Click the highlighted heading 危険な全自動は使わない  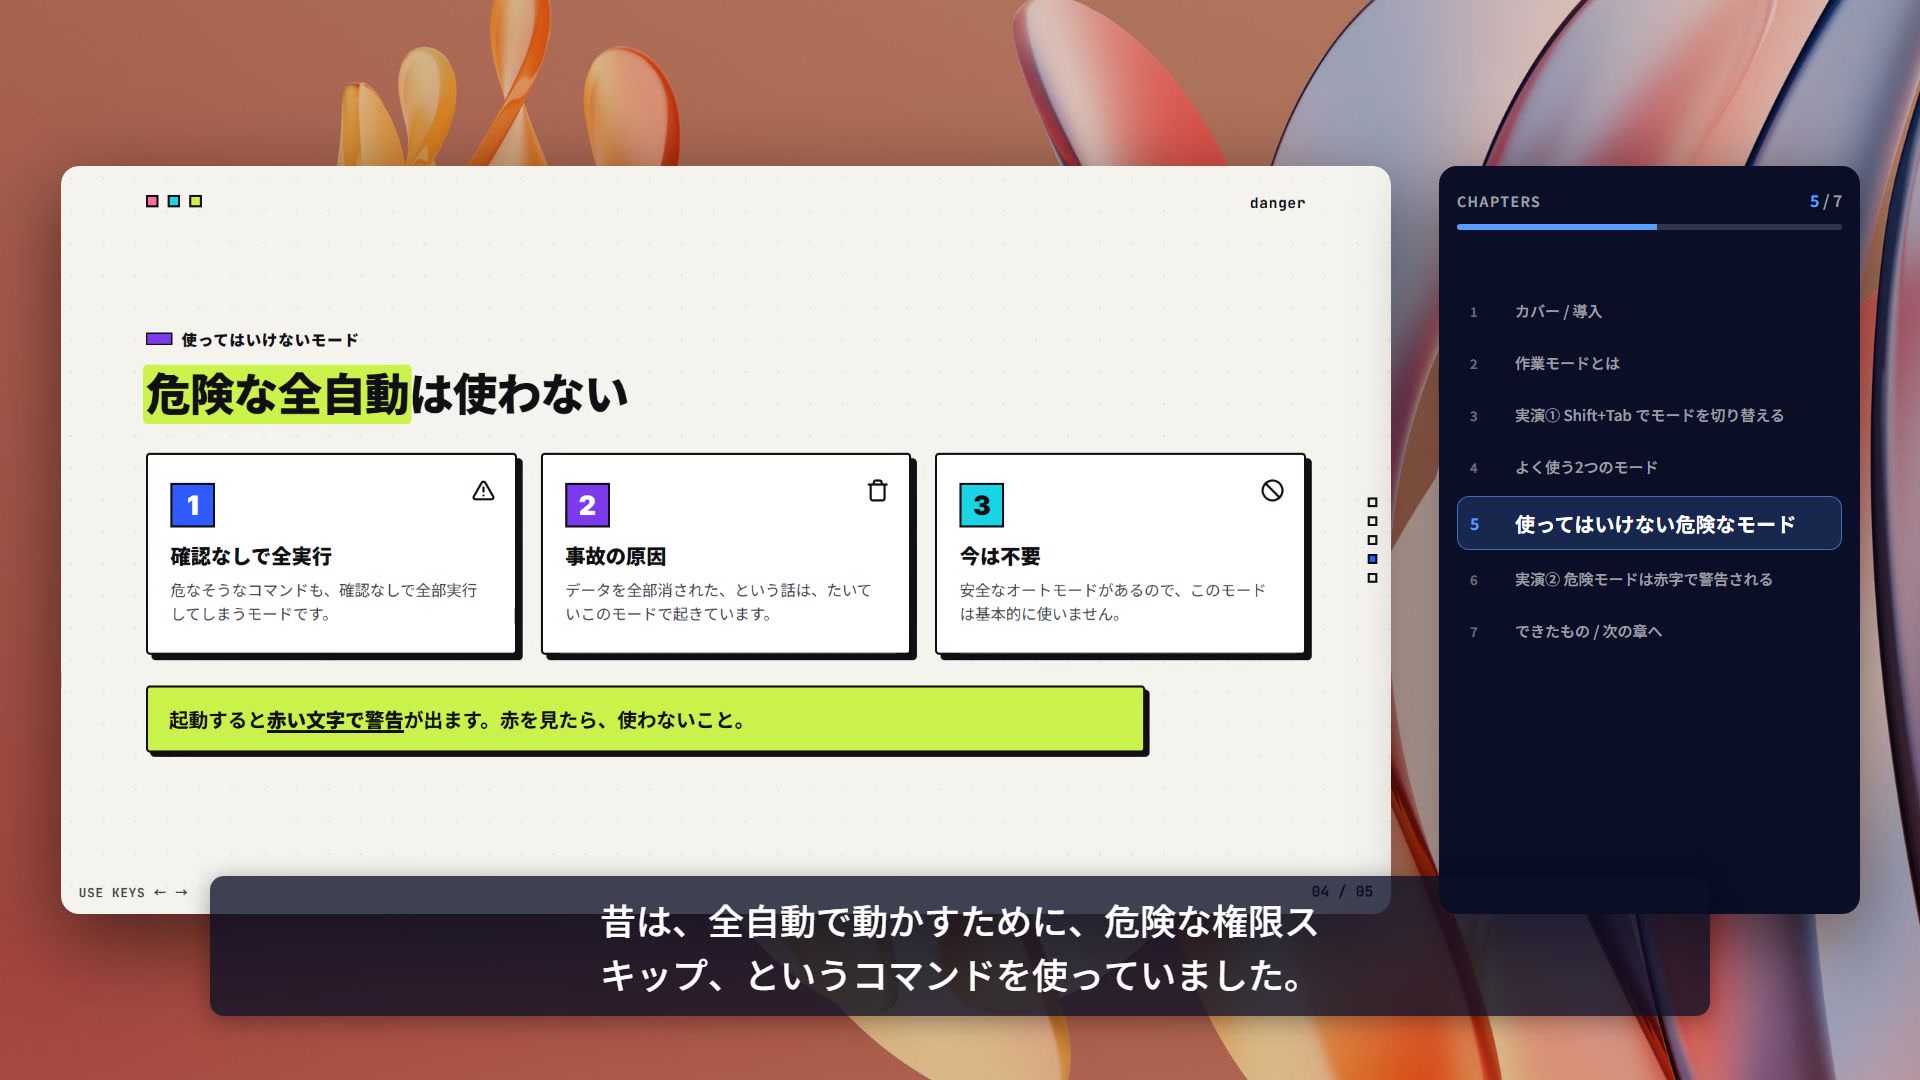(x=386, y=394)
